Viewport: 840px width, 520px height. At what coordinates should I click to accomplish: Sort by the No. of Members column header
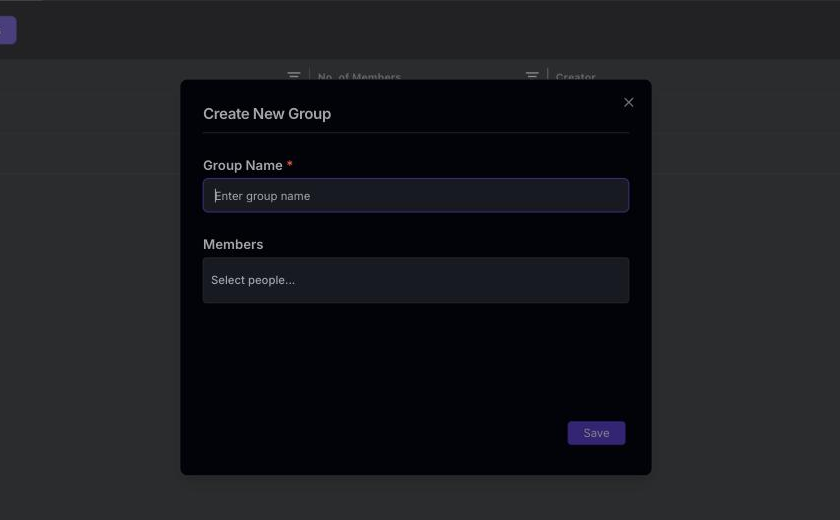tap(359, 77)
